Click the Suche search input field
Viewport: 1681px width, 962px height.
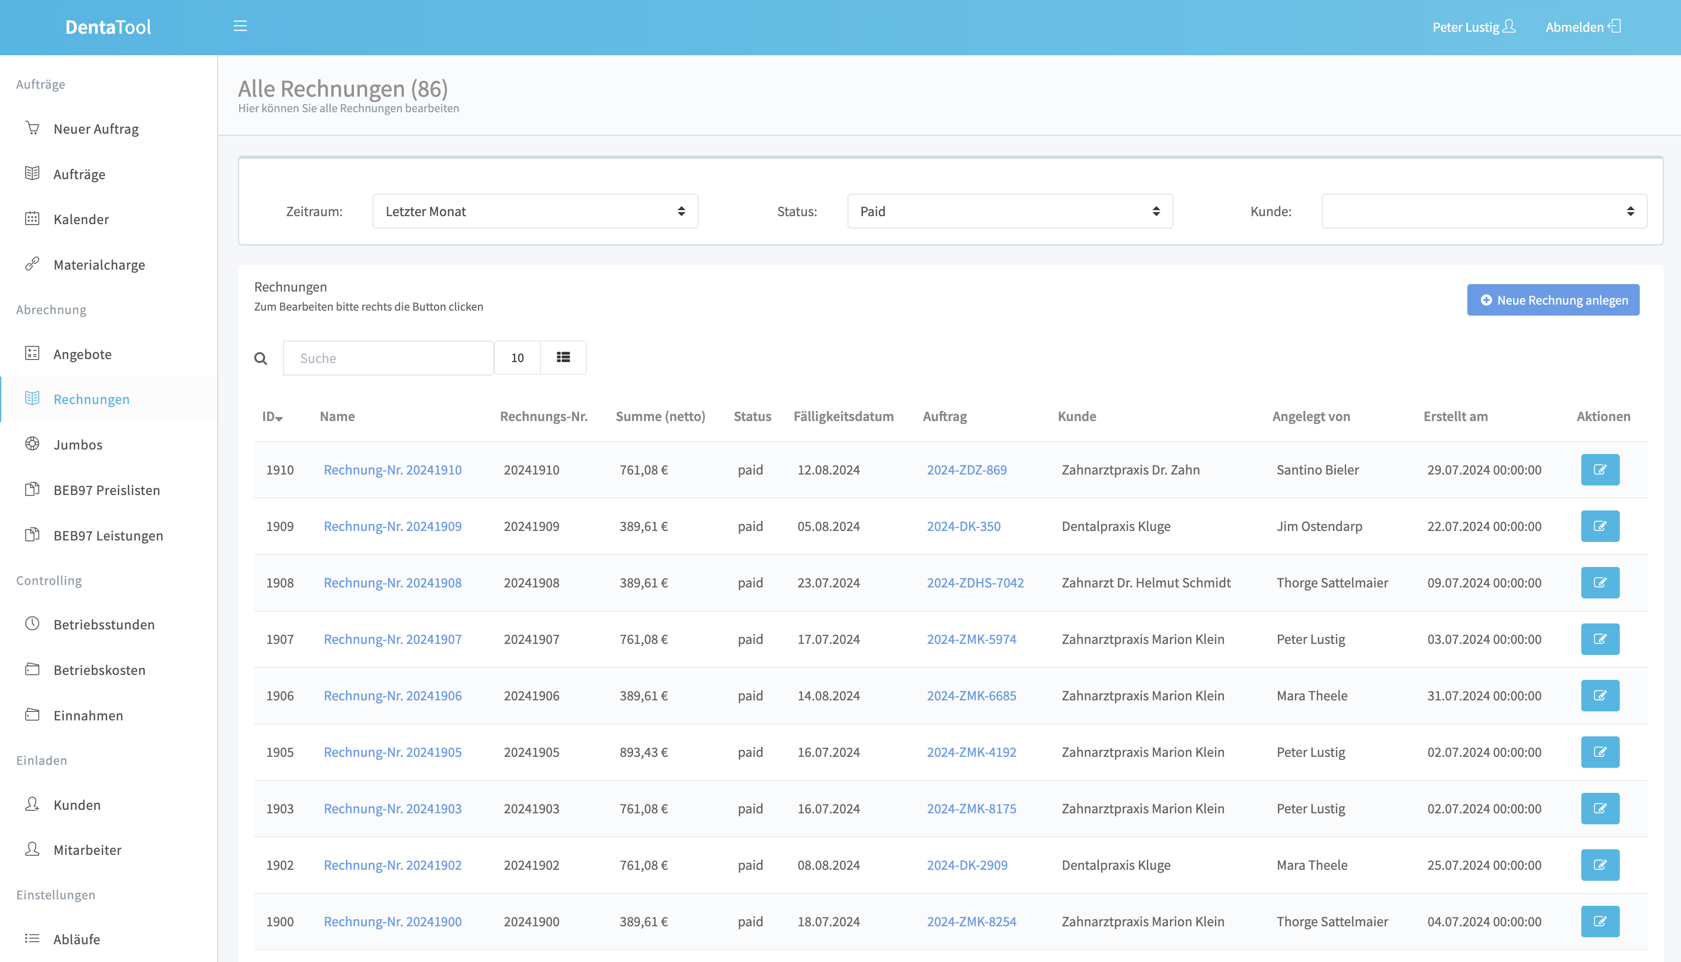388,358
